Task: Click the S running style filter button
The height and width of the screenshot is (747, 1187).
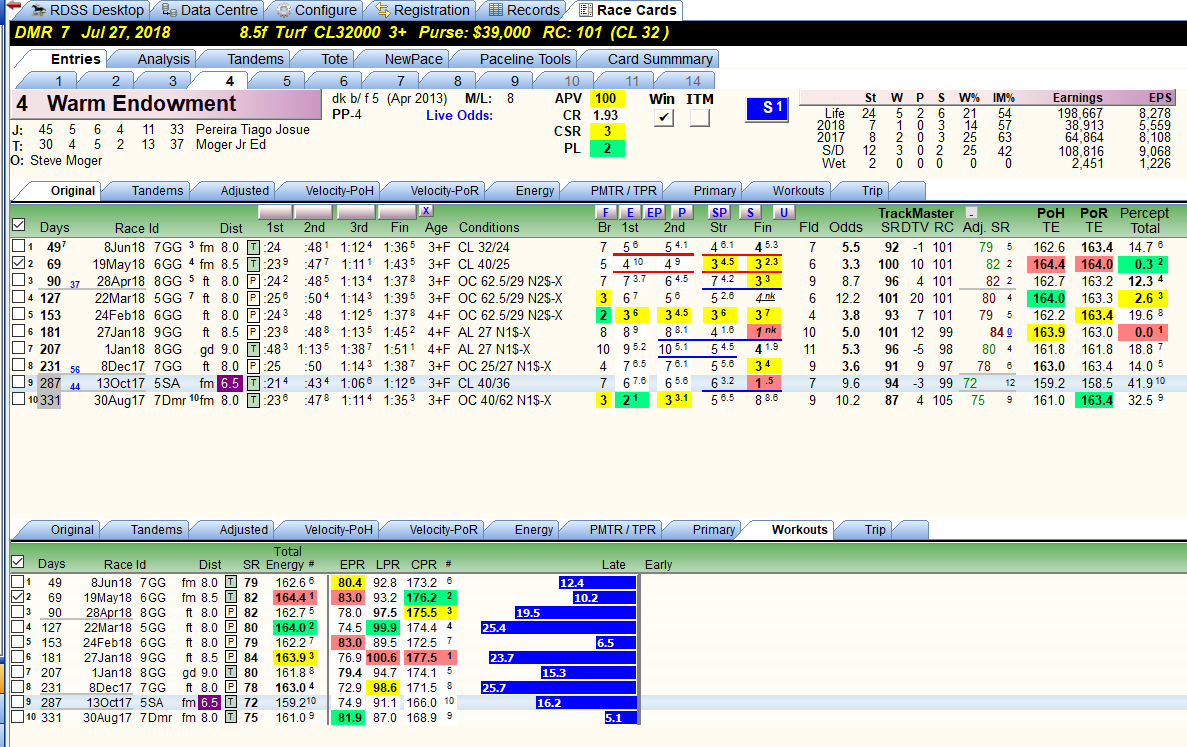Action: point(749,213)
